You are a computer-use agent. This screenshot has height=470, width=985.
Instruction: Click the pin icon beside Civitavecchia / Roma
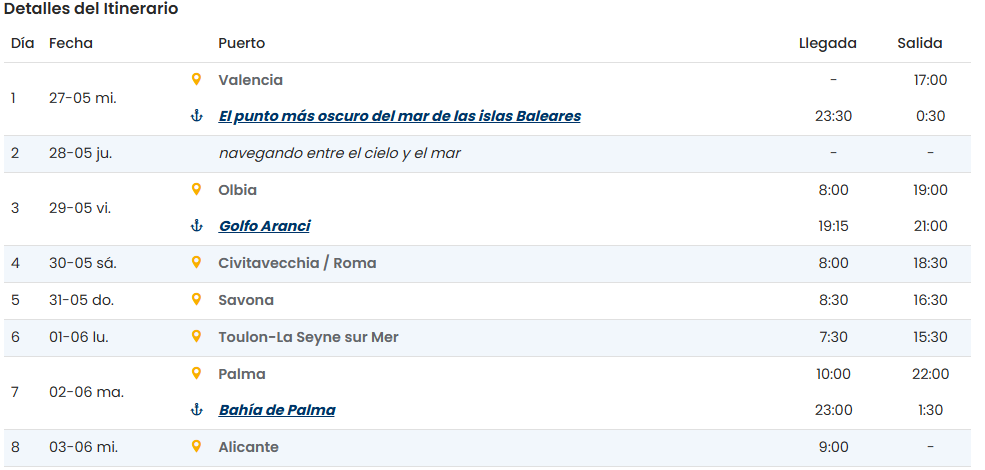(x=196, y=262)
